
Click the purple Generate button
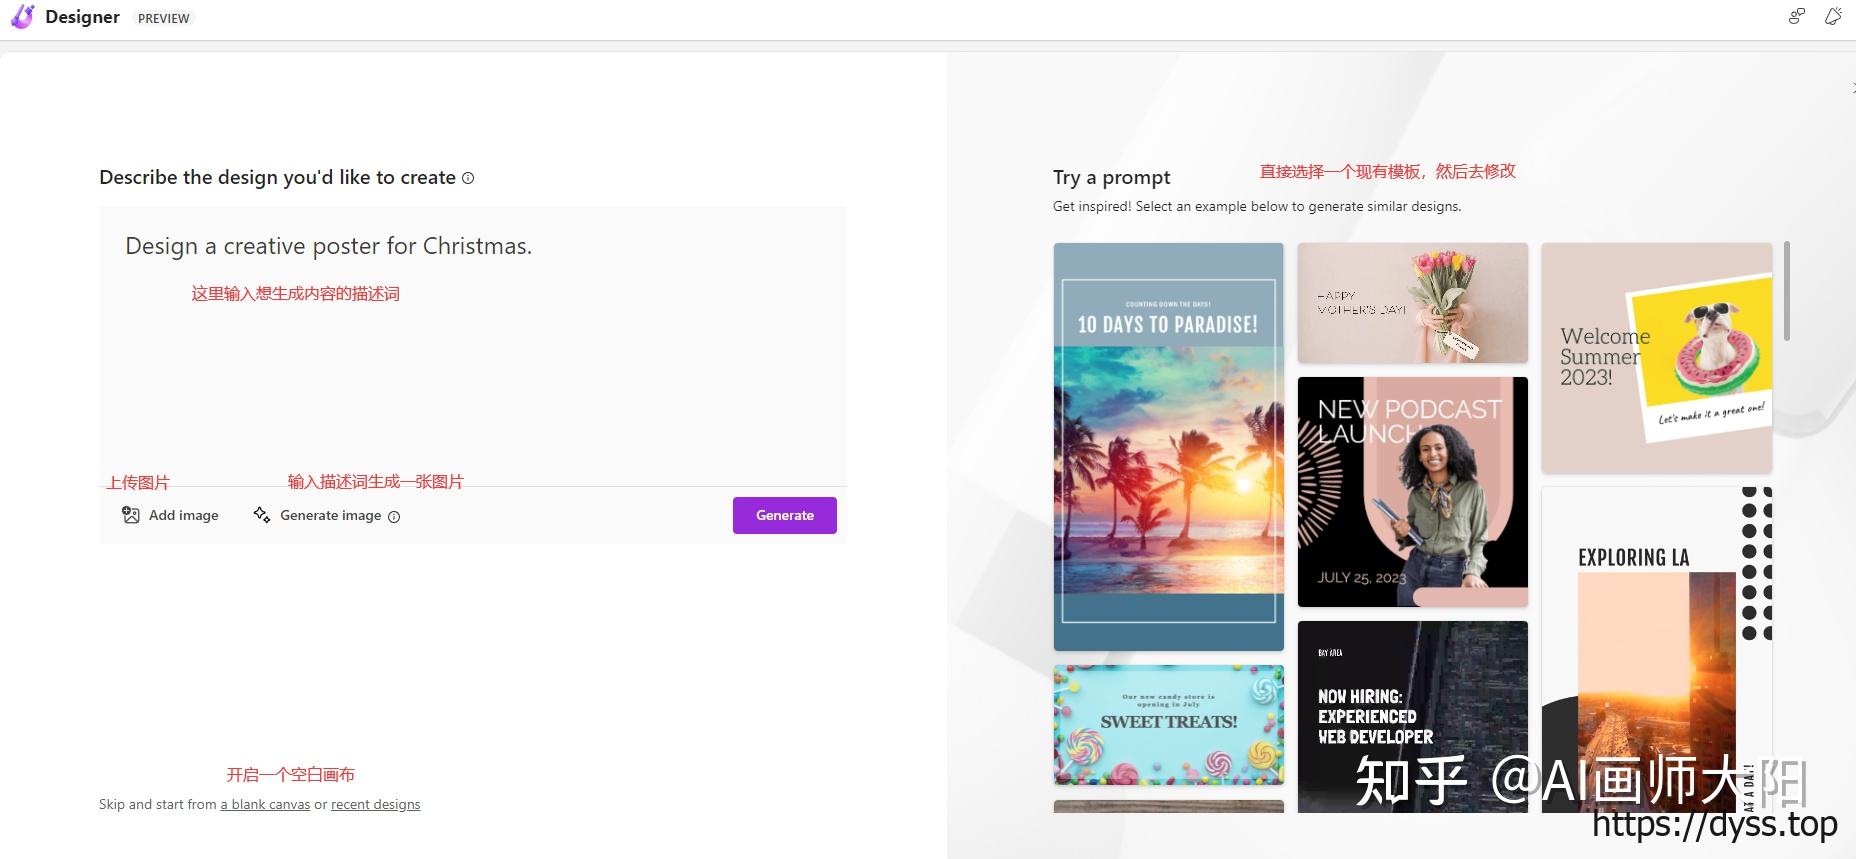tap(784, 515)
